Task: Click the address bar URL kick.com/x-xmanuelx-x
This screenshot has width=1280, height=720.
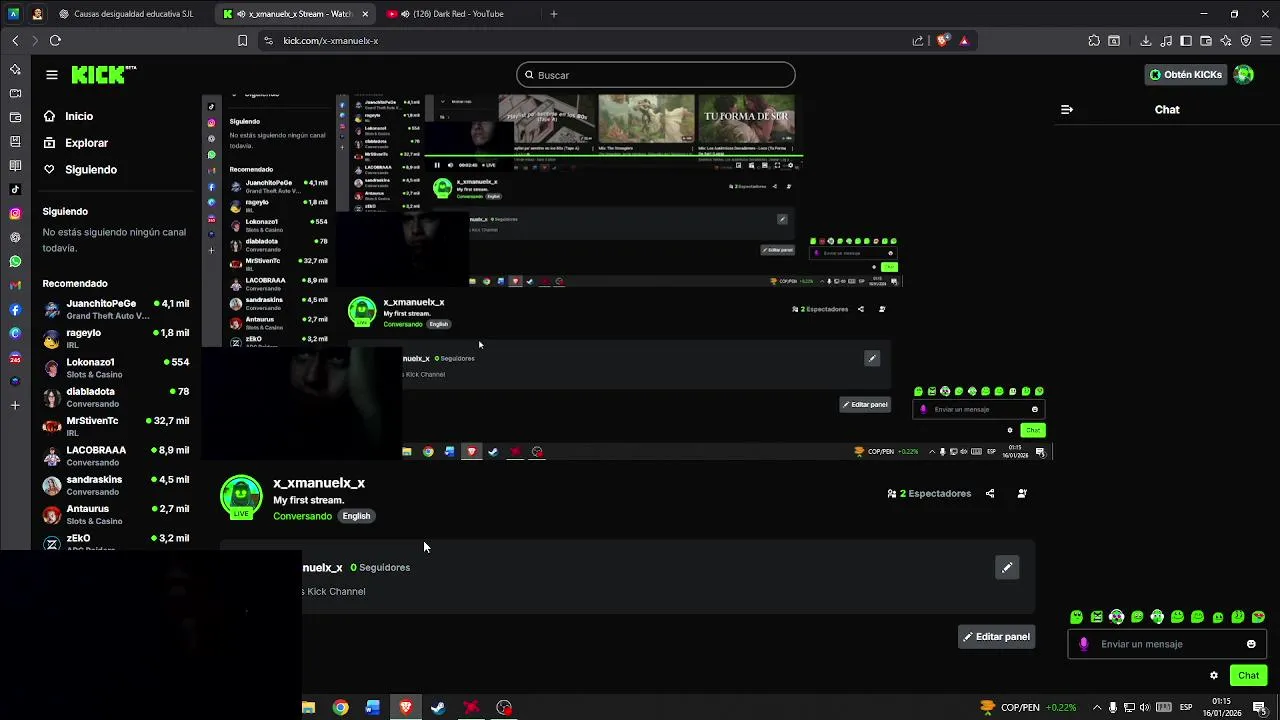Action: [x=330, y=41]
